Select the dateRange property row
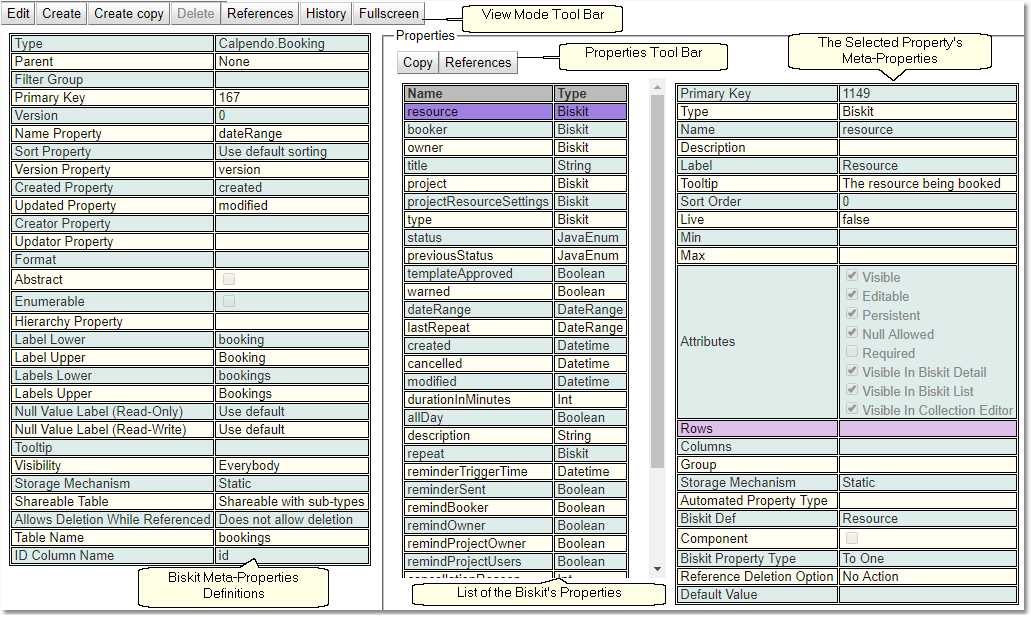This screenshot has height=617, width=1031. point(479,310)
